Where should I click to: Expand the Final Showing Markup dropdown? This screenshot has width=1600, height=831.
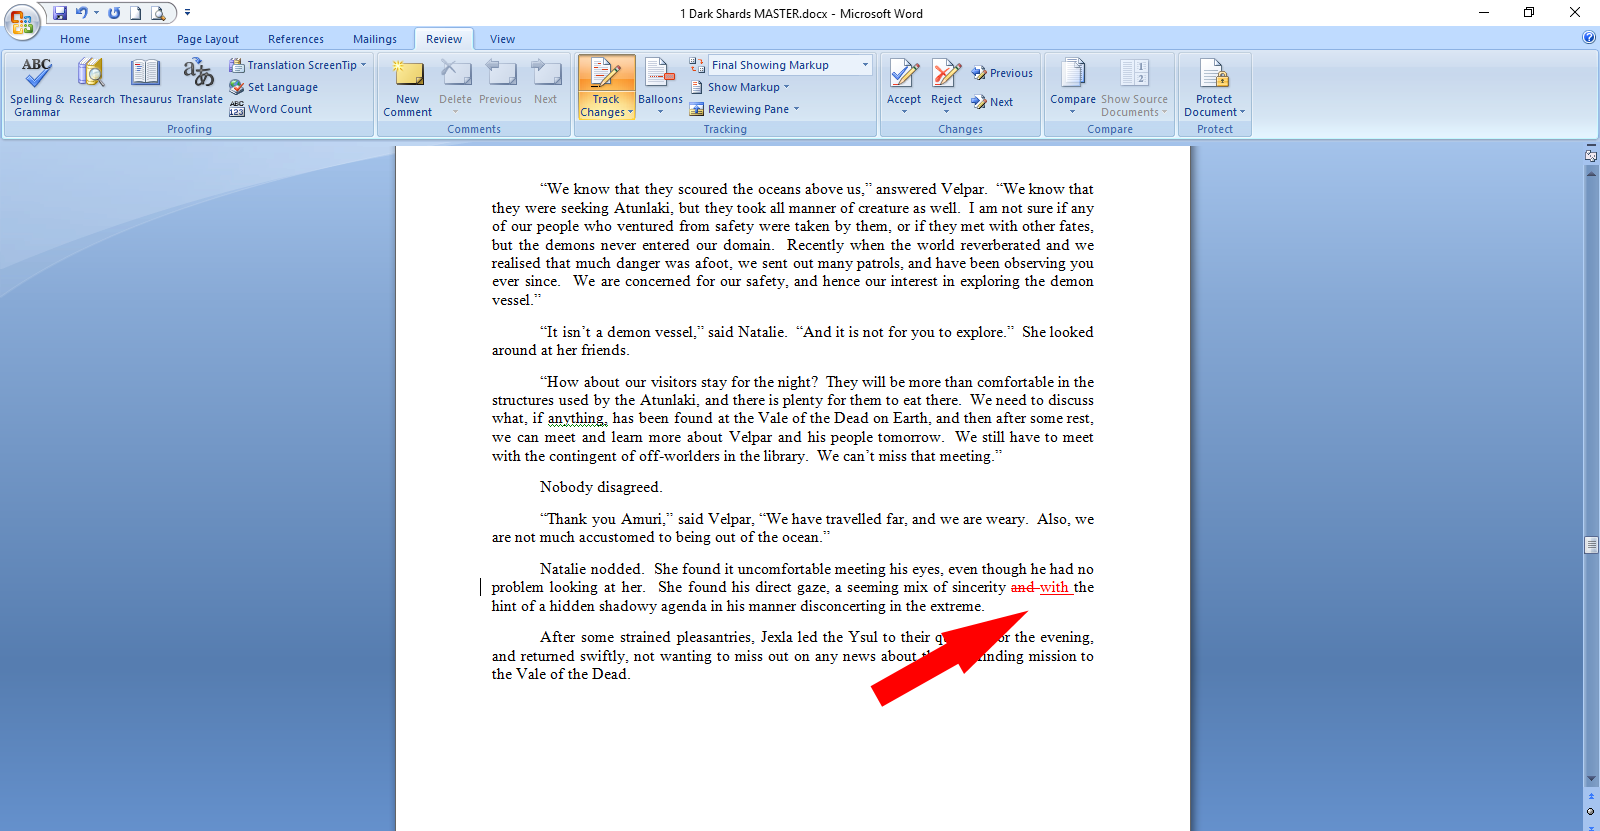tap(865, 65)
